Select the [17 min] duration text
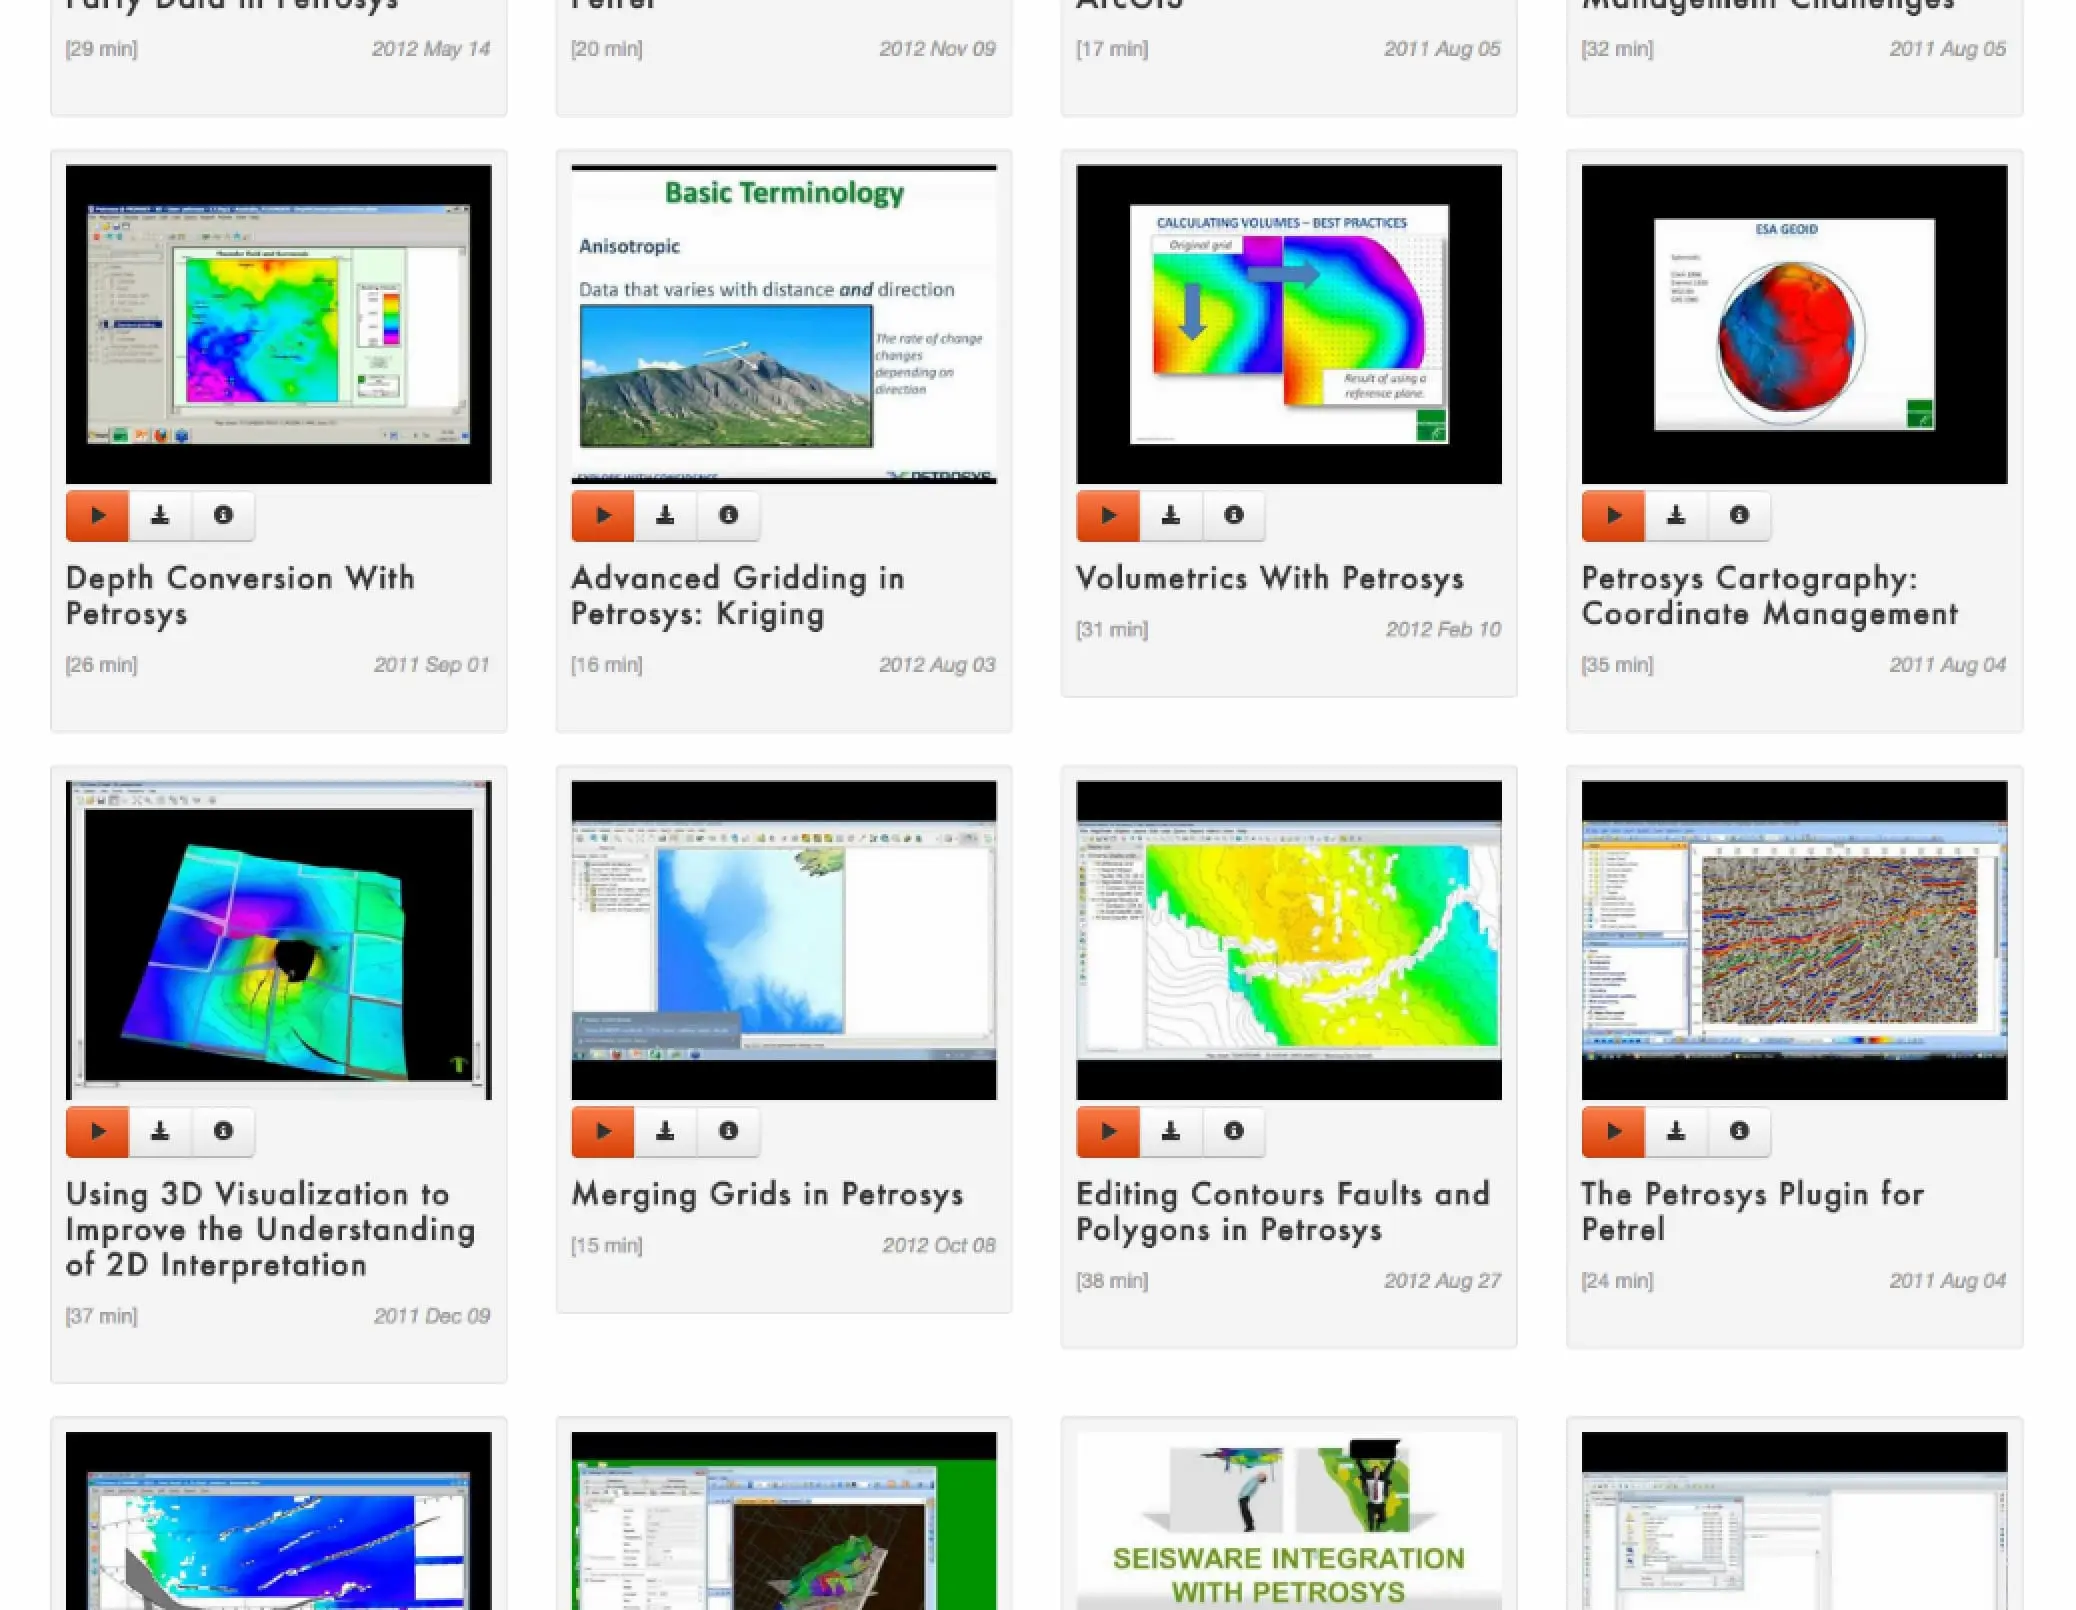 tap(1112, 49)
